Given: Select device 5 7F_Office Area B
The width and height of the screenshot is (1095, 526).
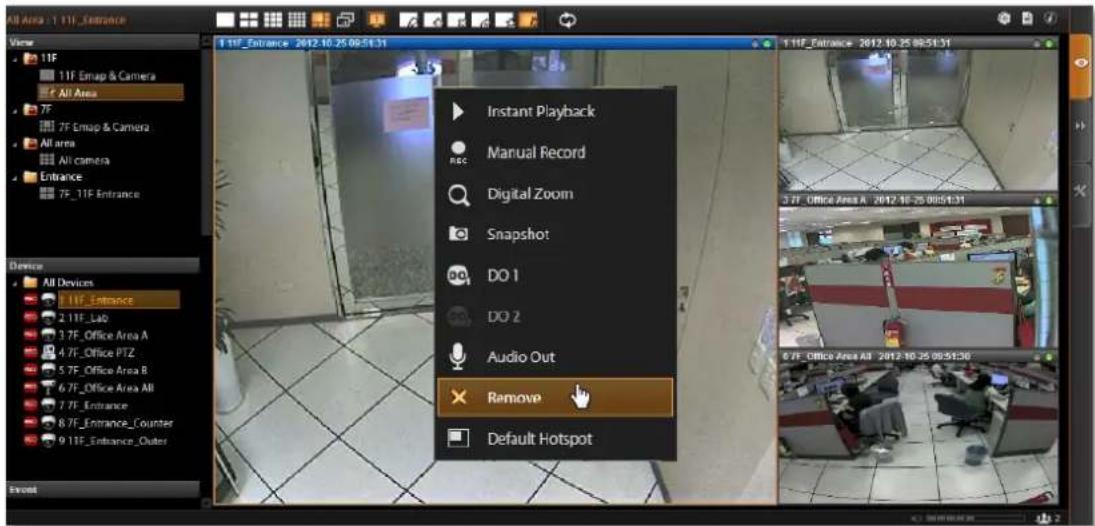Looking at the screenshot, I should [103, 370].
